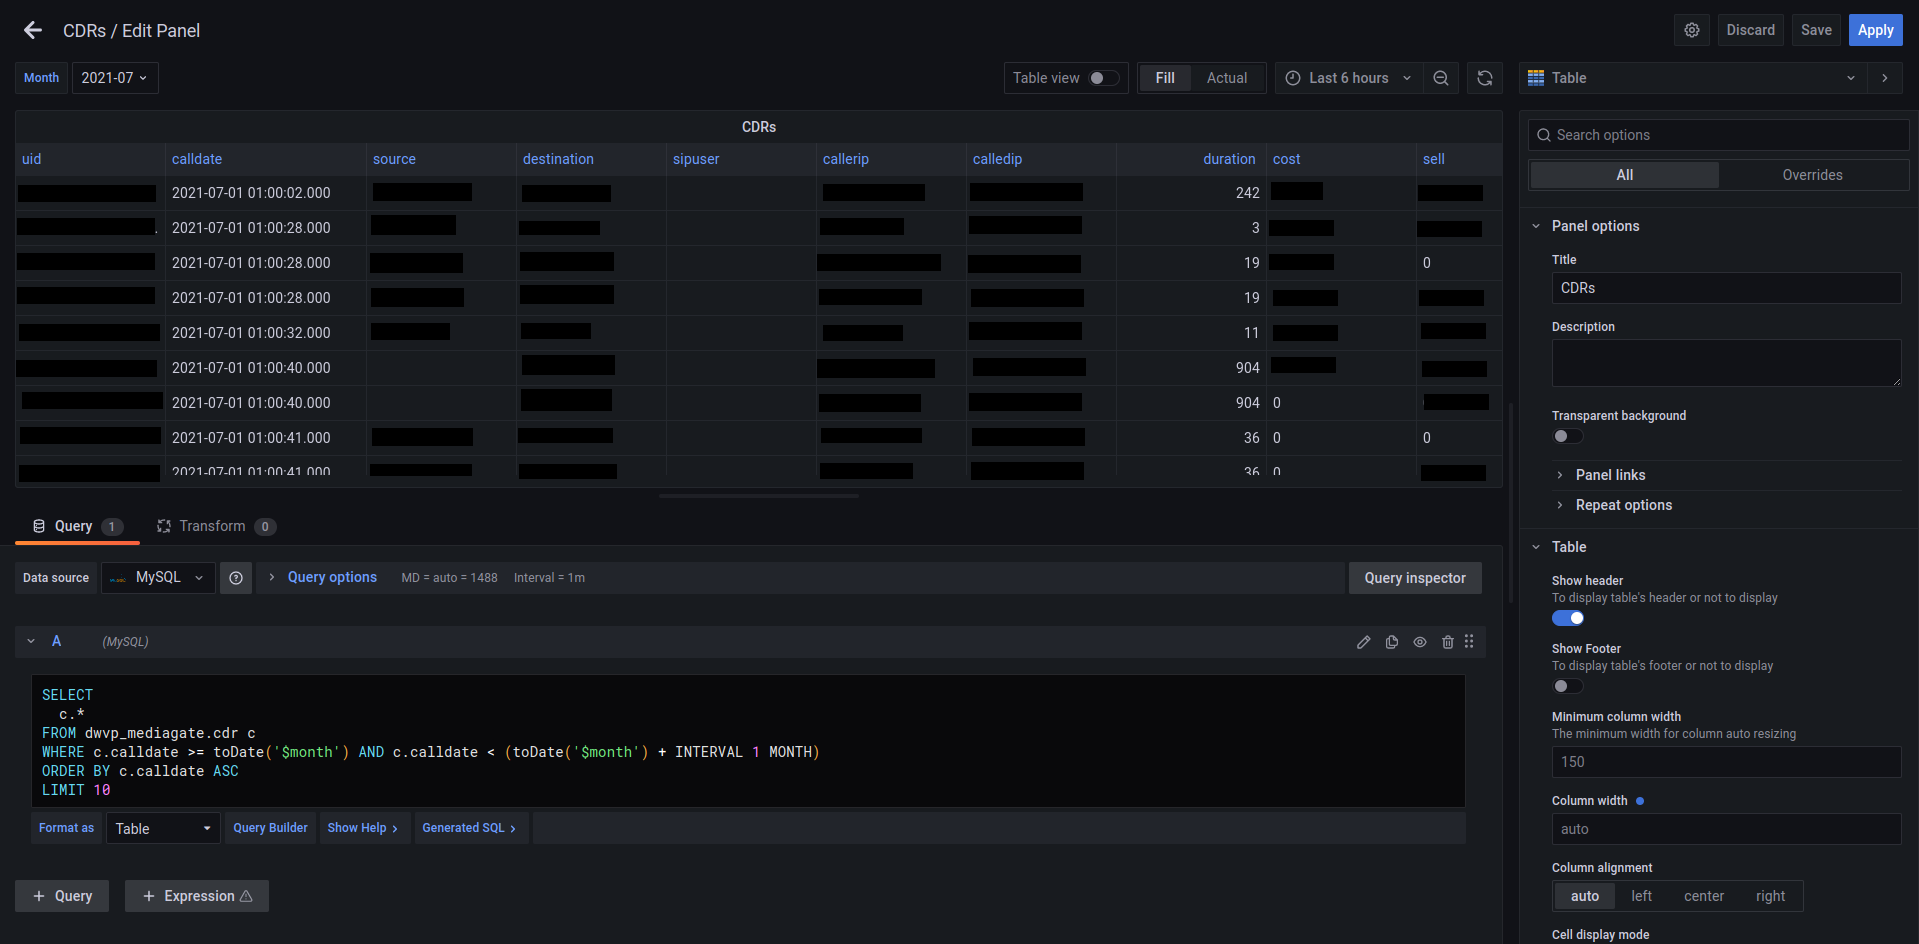Toggle query A text edit pencil icon
This screenshot has height=944, width=1919.
click(1364, 642)
